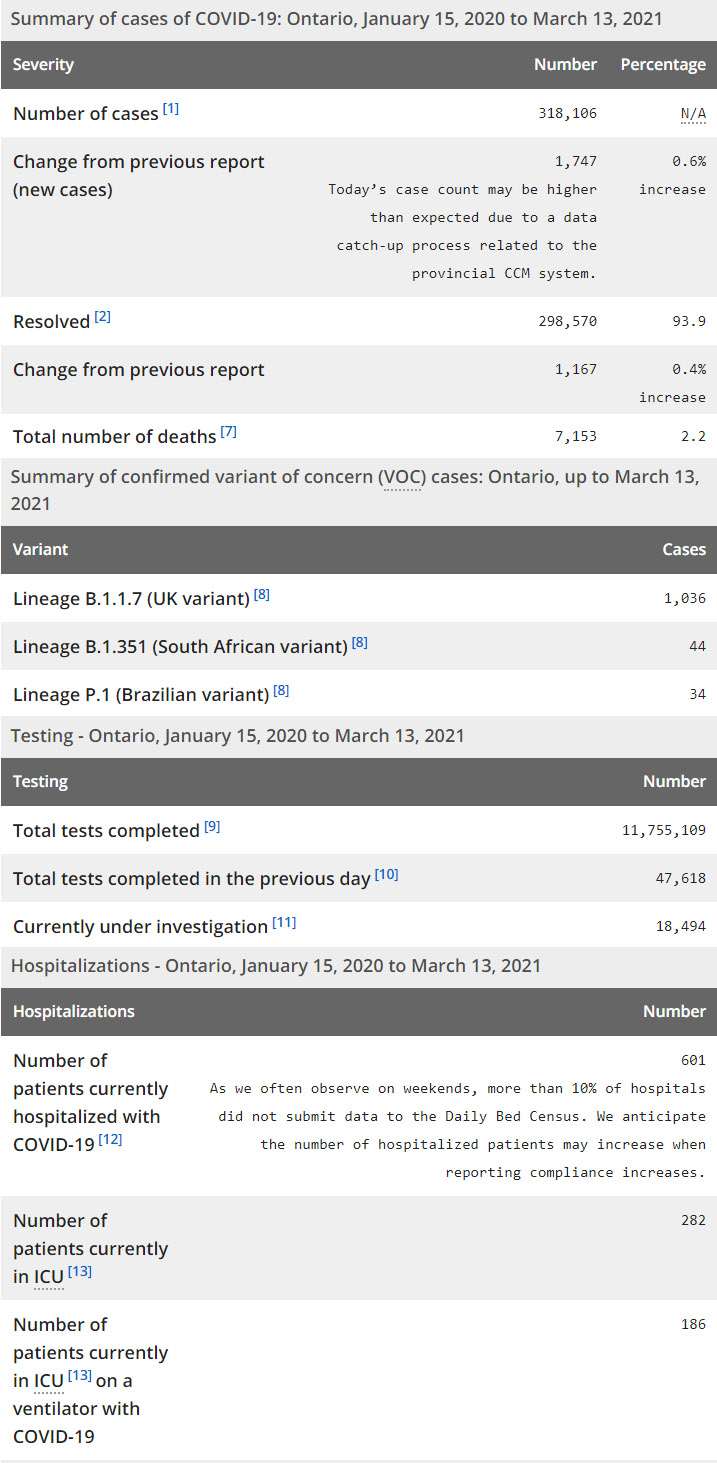Click footnote 11 beside Currently under investigation
Screen dimensions: 717x1463
(x=284, y=922)
